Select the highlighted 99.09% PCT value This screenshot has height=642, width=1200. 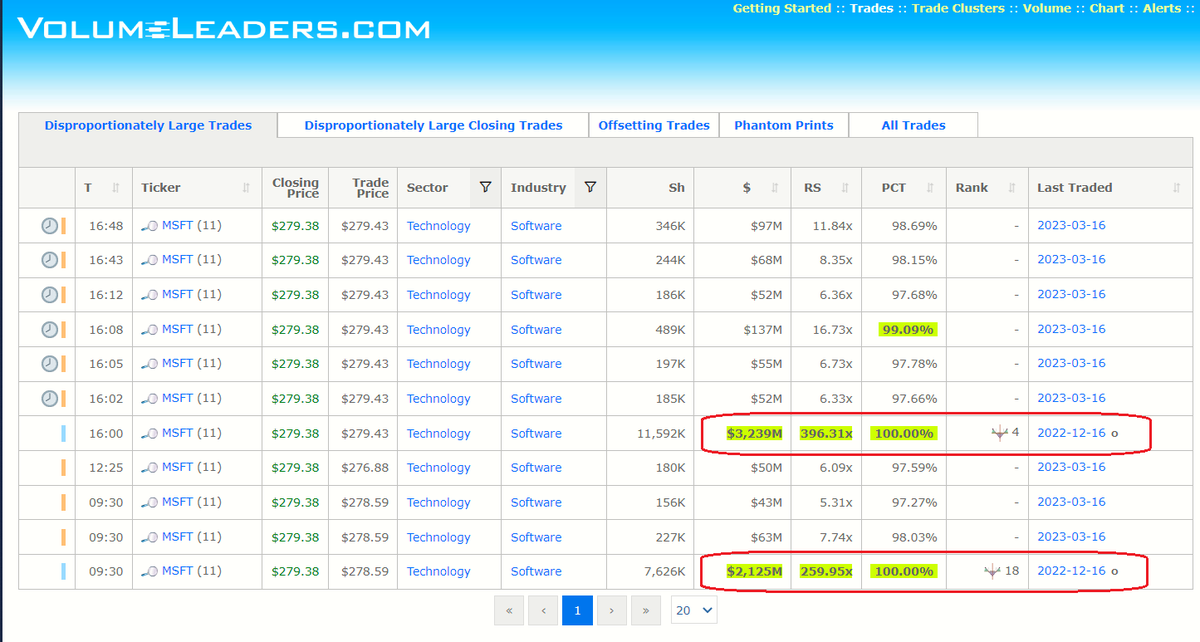[908, 329]
